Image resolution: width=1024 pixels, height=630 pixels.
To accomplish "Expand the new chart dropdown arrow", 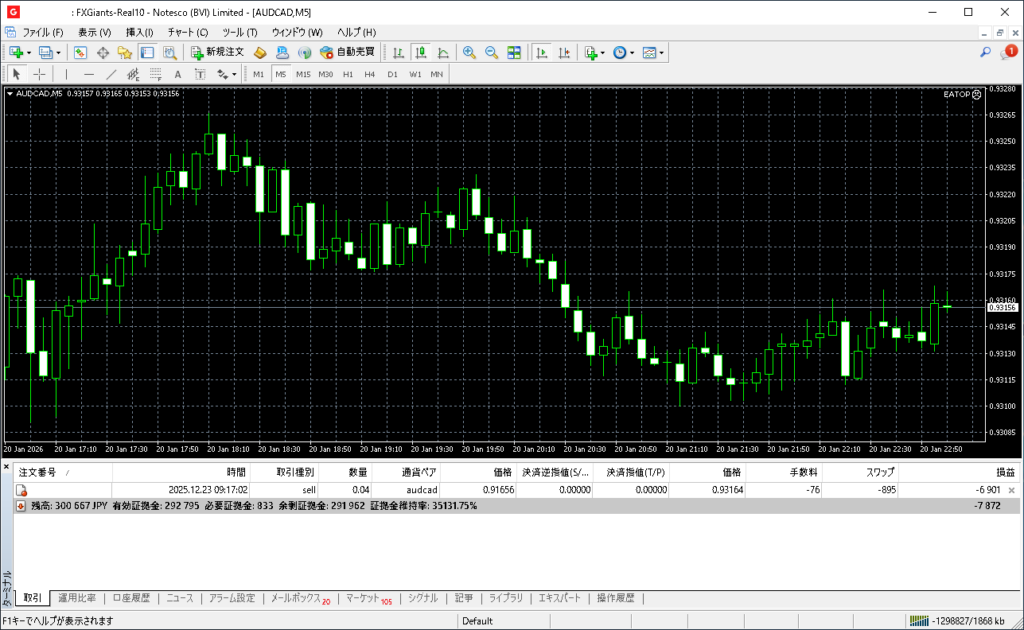I will click(x=29, y=52).
